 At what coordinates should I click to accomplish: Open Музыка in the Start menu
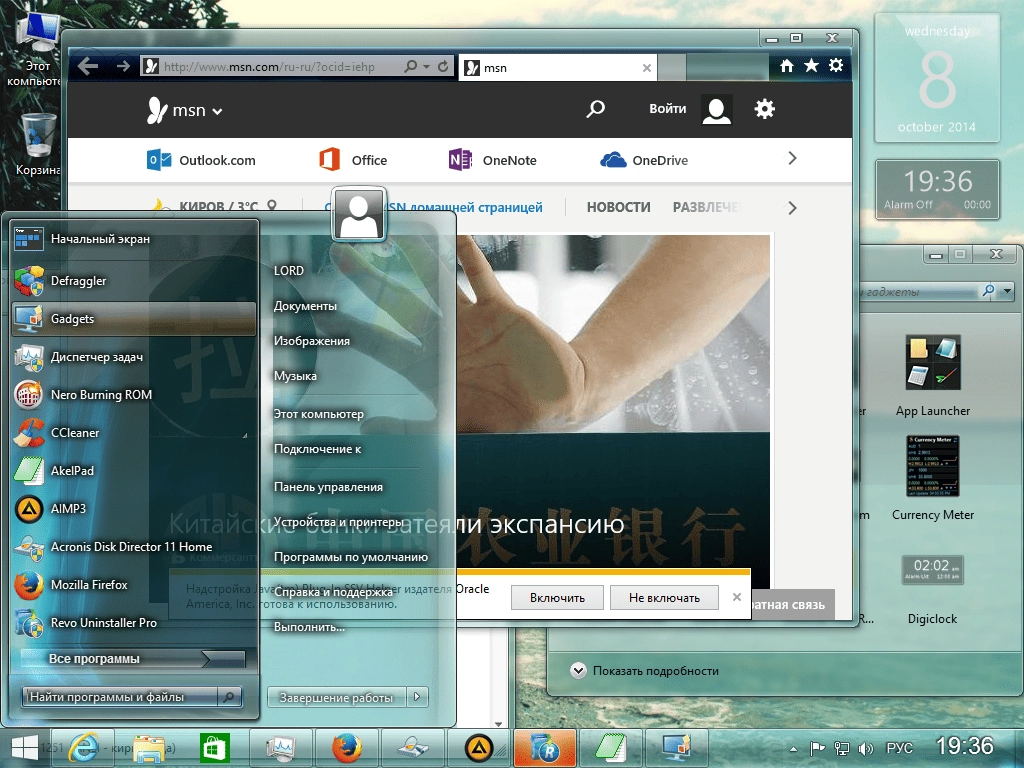295,376
